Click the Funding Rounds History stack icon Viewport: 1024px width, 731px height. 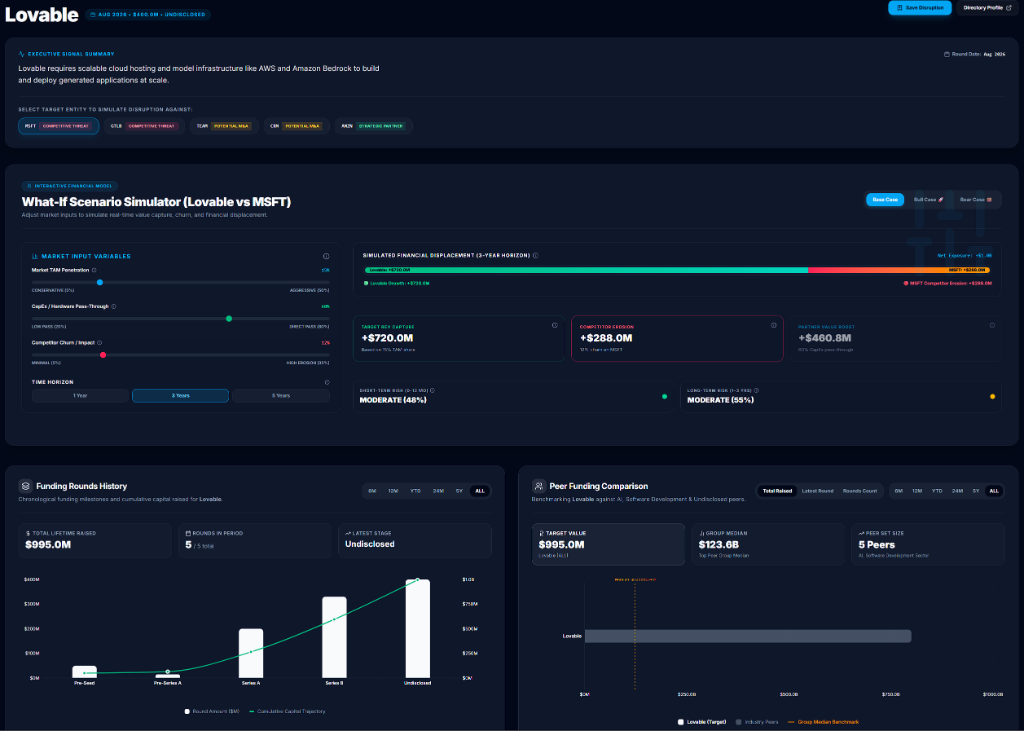point(25,486)
